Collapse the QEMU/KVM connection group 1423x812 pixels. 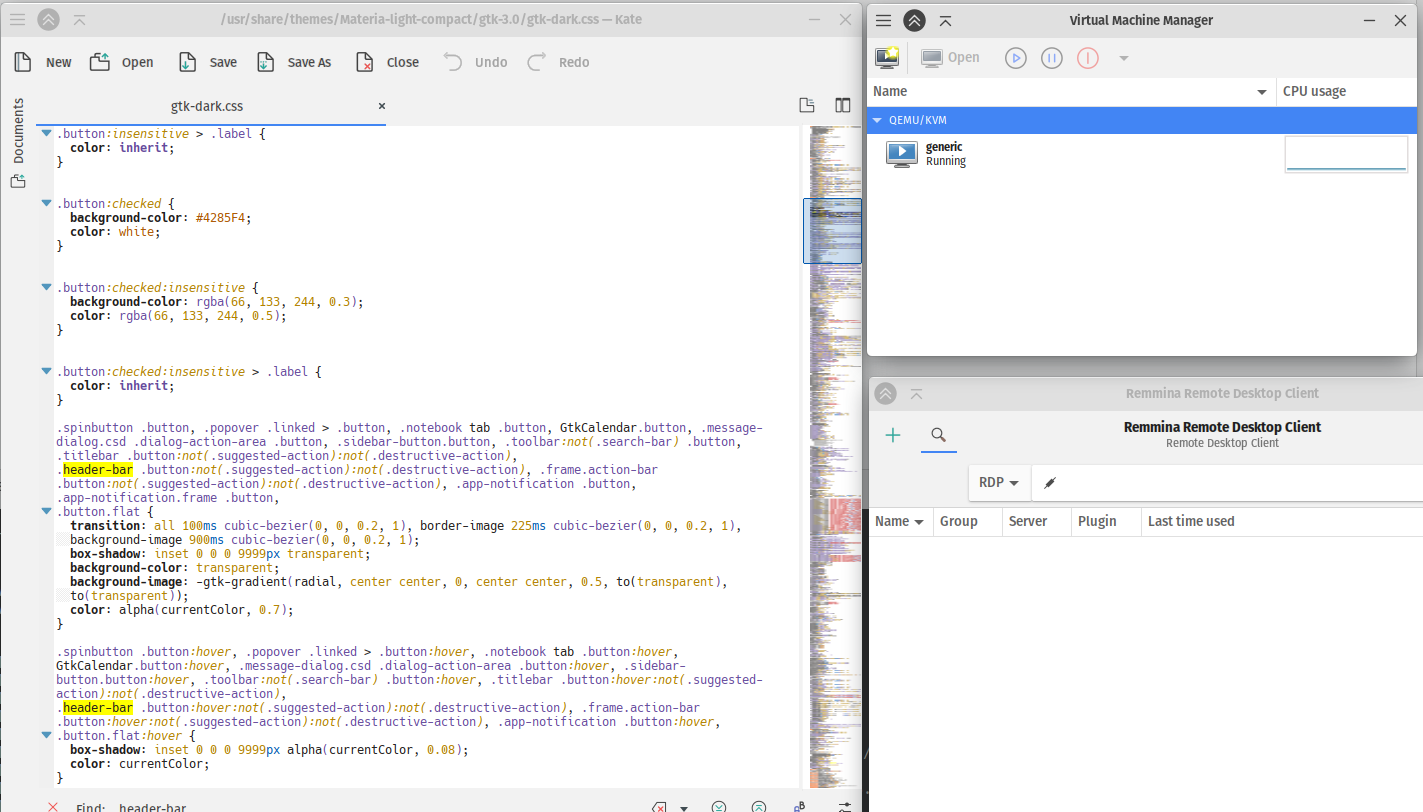[x=877, y=119]
